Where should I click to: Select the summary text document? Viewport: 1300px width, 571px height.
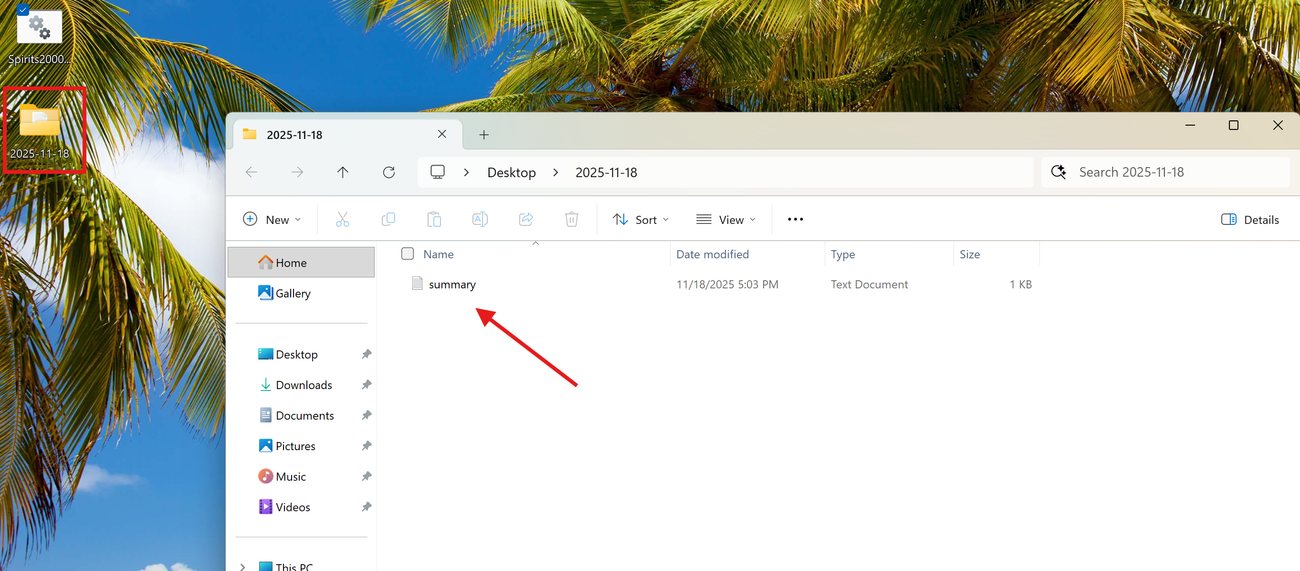coord(452,284)
